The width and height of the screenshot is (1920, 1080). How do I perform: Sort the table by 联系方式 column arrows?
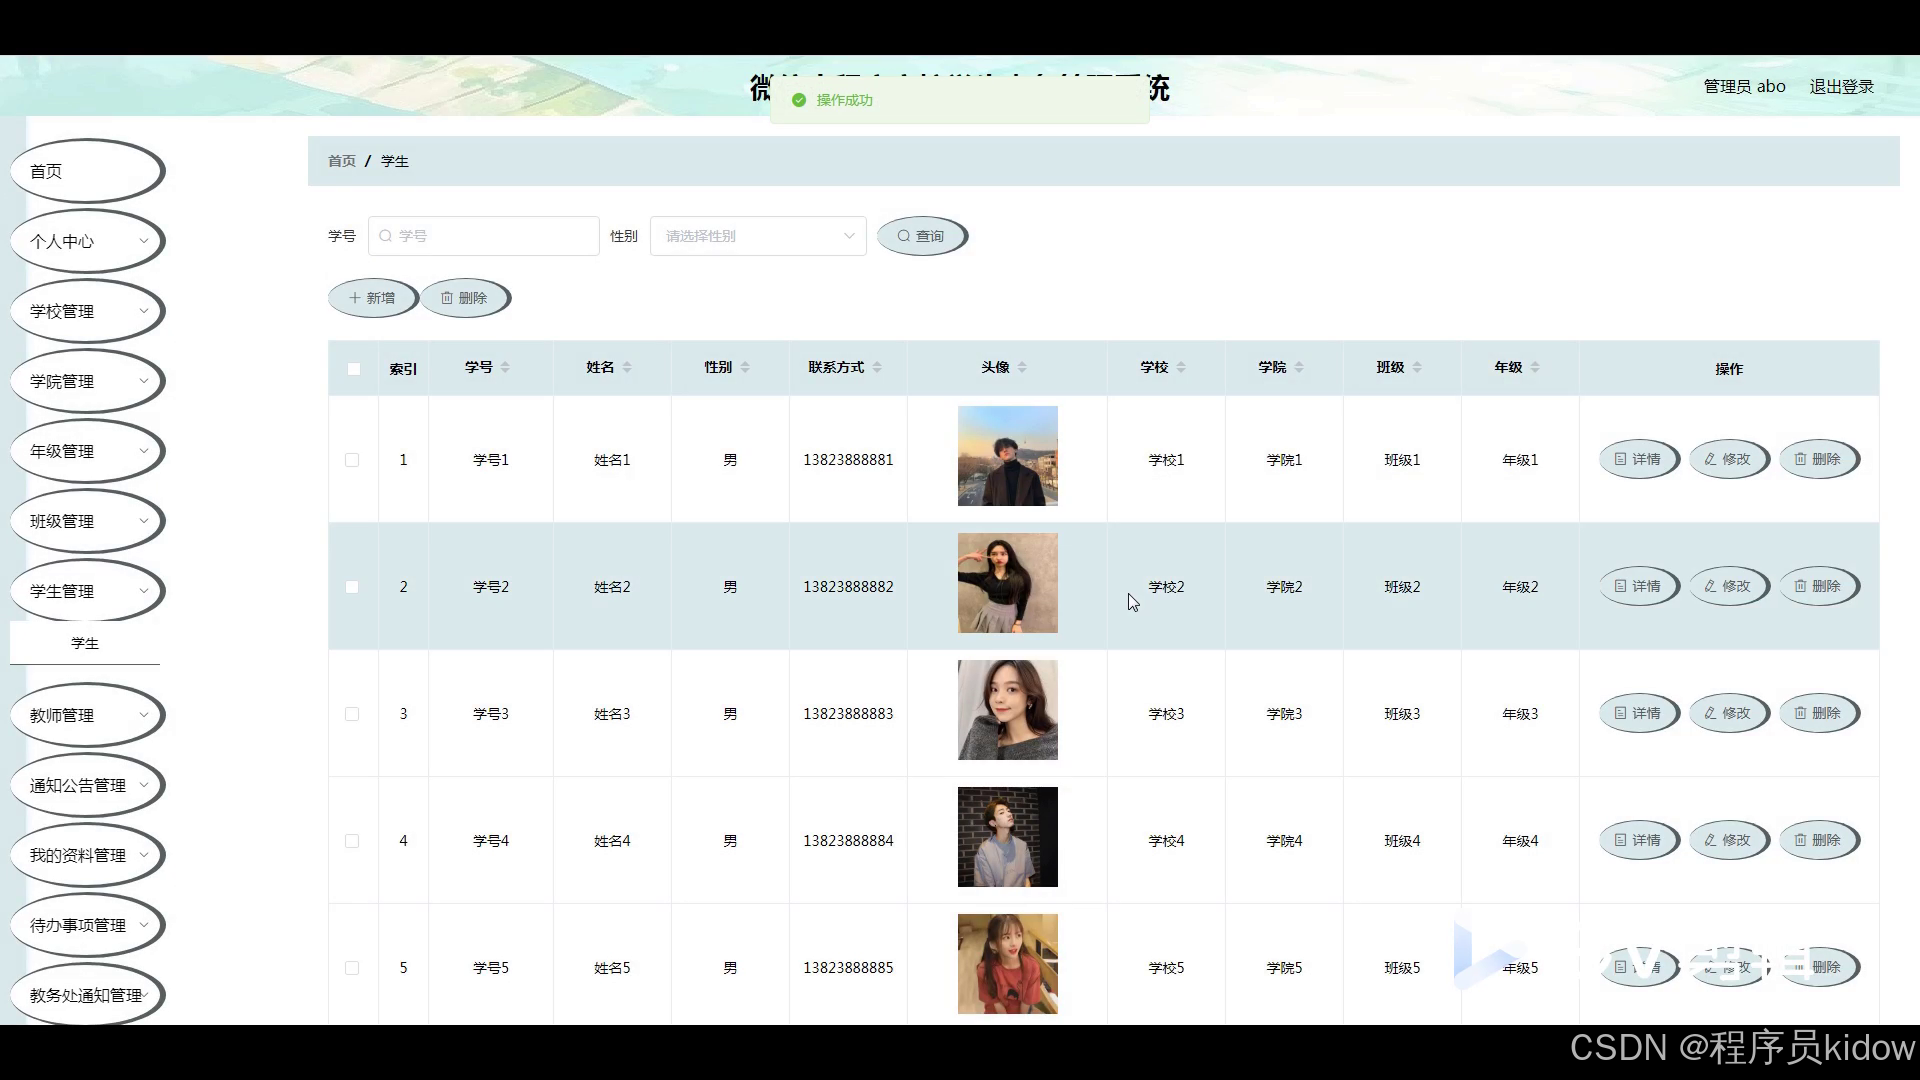[877, 368]
